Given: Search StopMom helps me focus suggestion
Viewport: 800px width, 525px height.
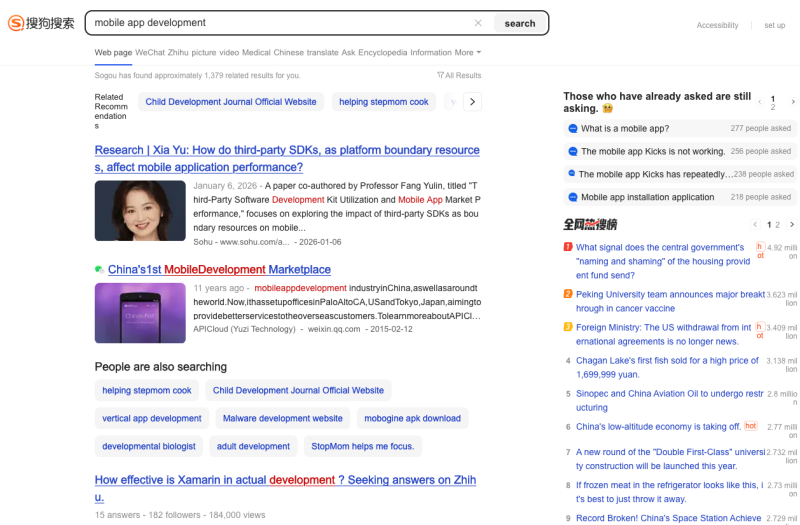Looking at the screenshot, I should tap(363, 446).
